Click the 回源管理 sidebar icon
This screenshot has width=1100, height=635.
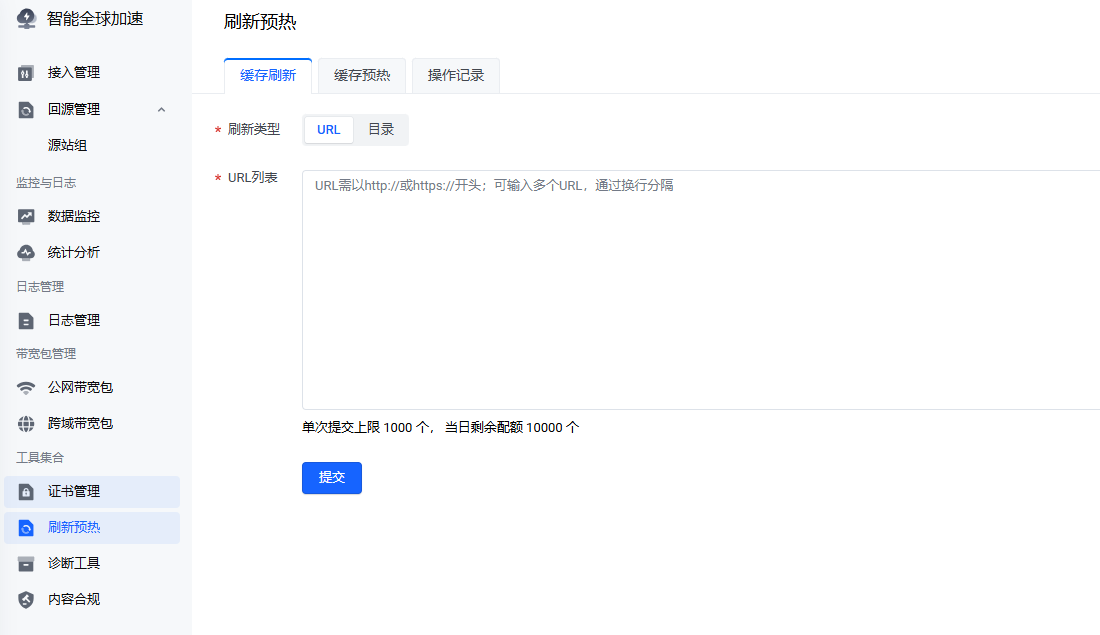[x=26, y=110]
